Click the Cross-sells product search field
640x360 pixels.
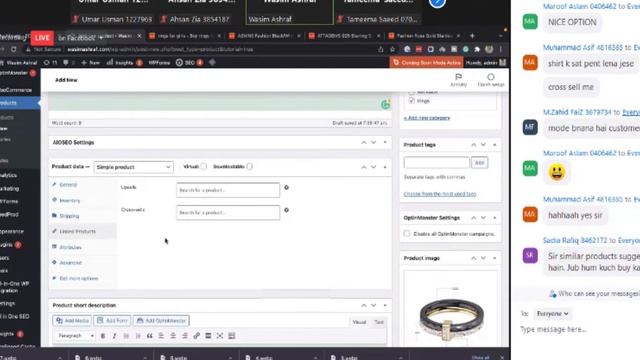tap(228, 213)
